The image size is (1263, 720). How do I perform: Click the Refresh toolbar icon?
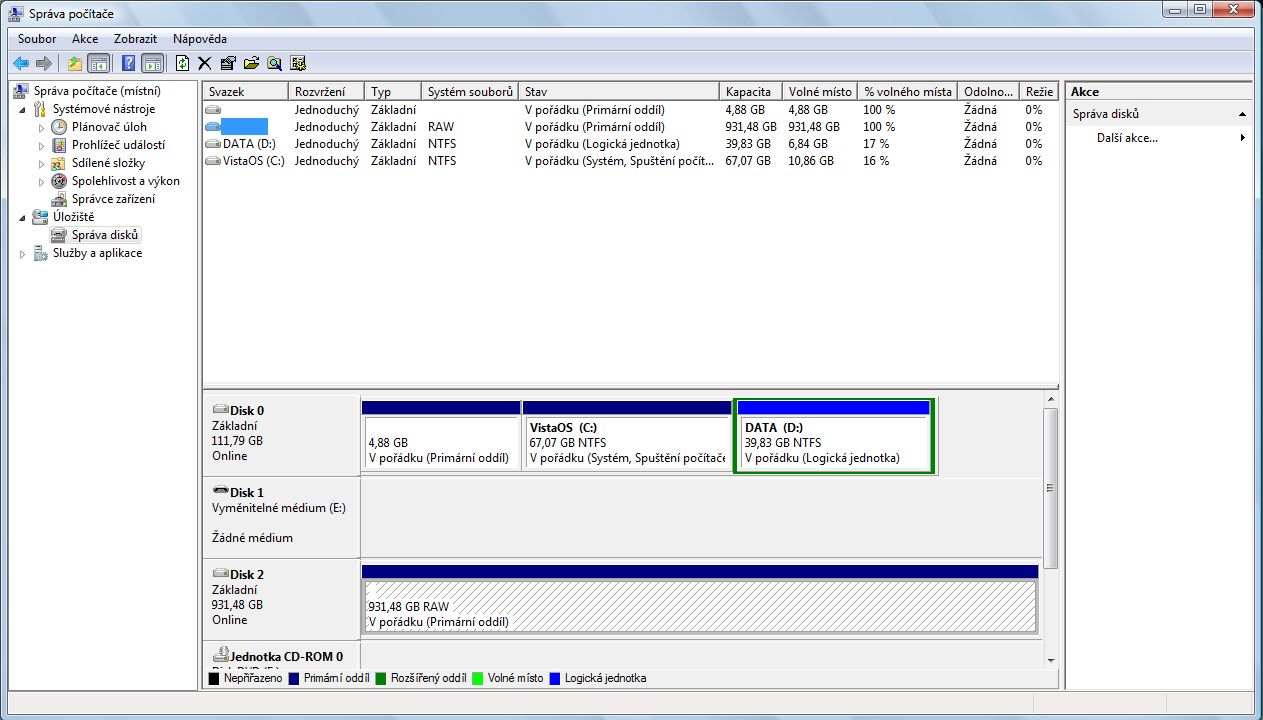pyautogui.click(x=182, y=63)
